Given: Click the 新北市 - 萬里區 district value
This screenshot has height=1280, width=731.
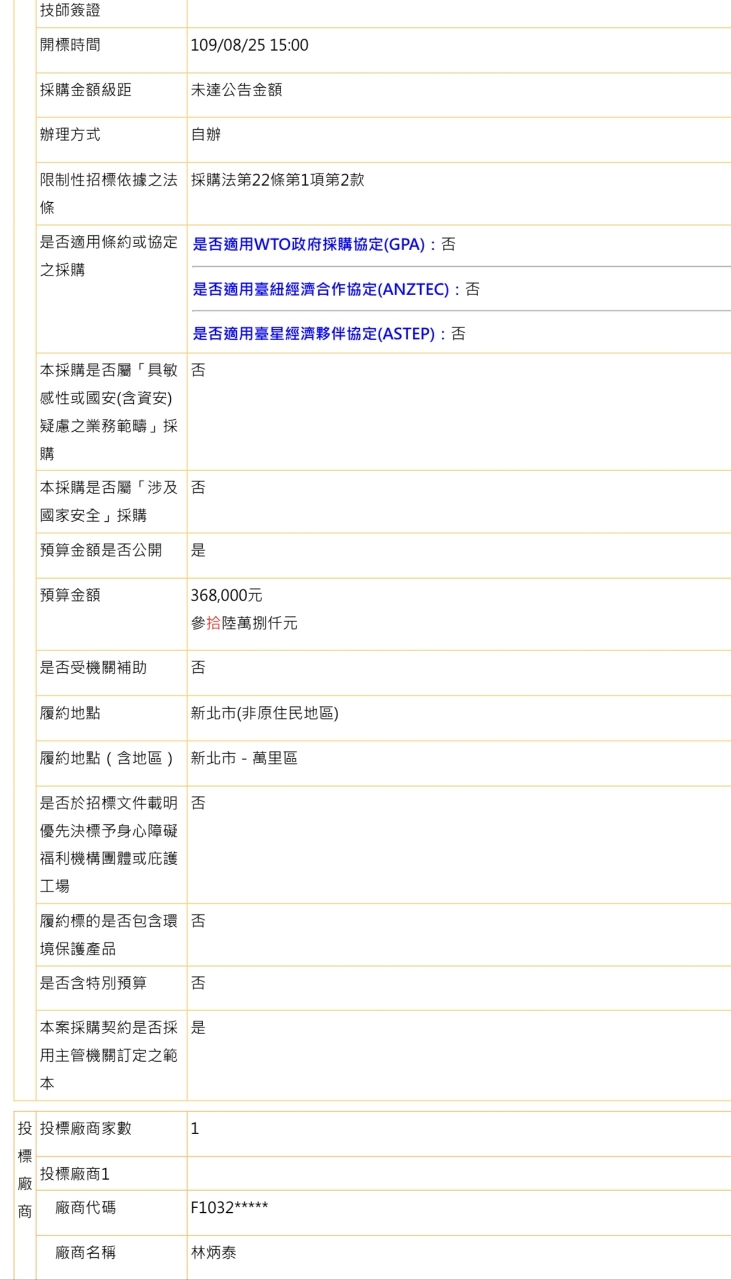Looking at the screenshot, I should click(244, 758).
